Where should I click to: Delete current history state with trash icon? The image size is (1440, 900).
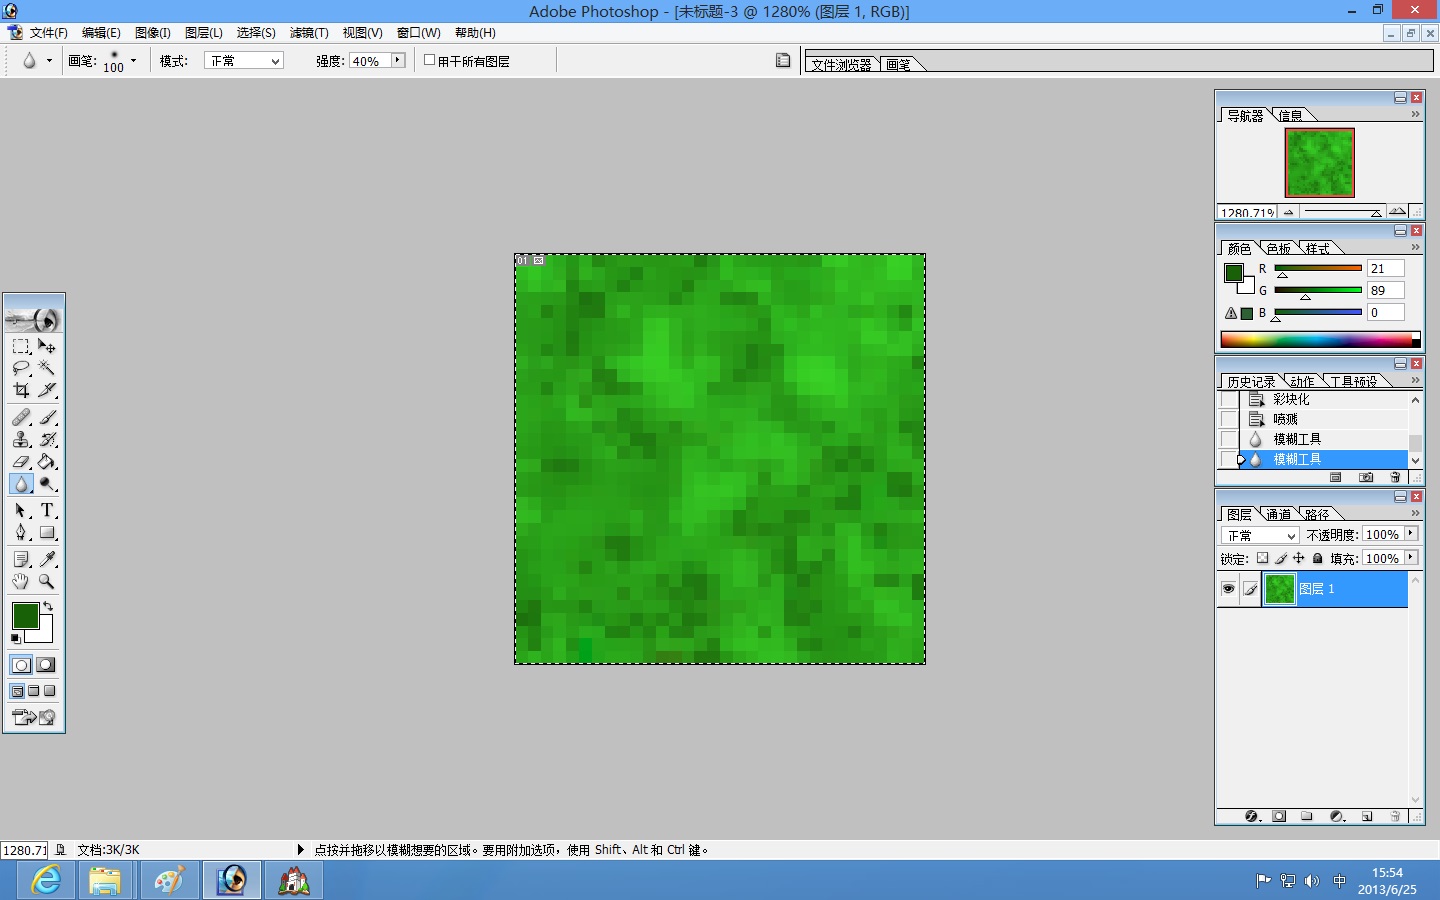[x=1396, y=478]
